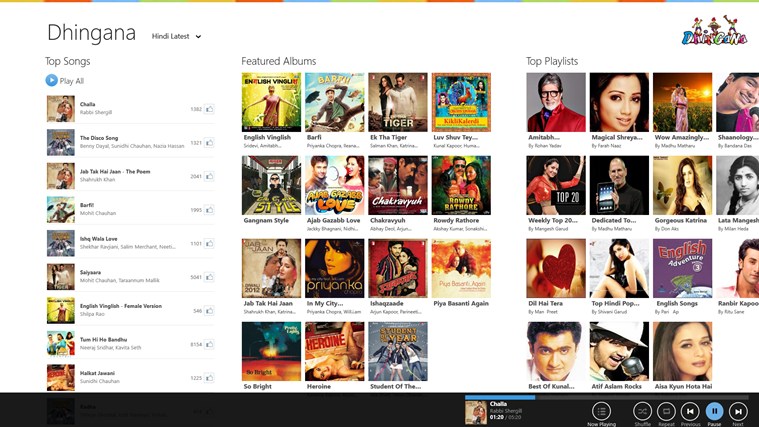This screenshot has width=759, height=427.
Task: Open the Magical Shreya playlist
Action: click(619, 102)
